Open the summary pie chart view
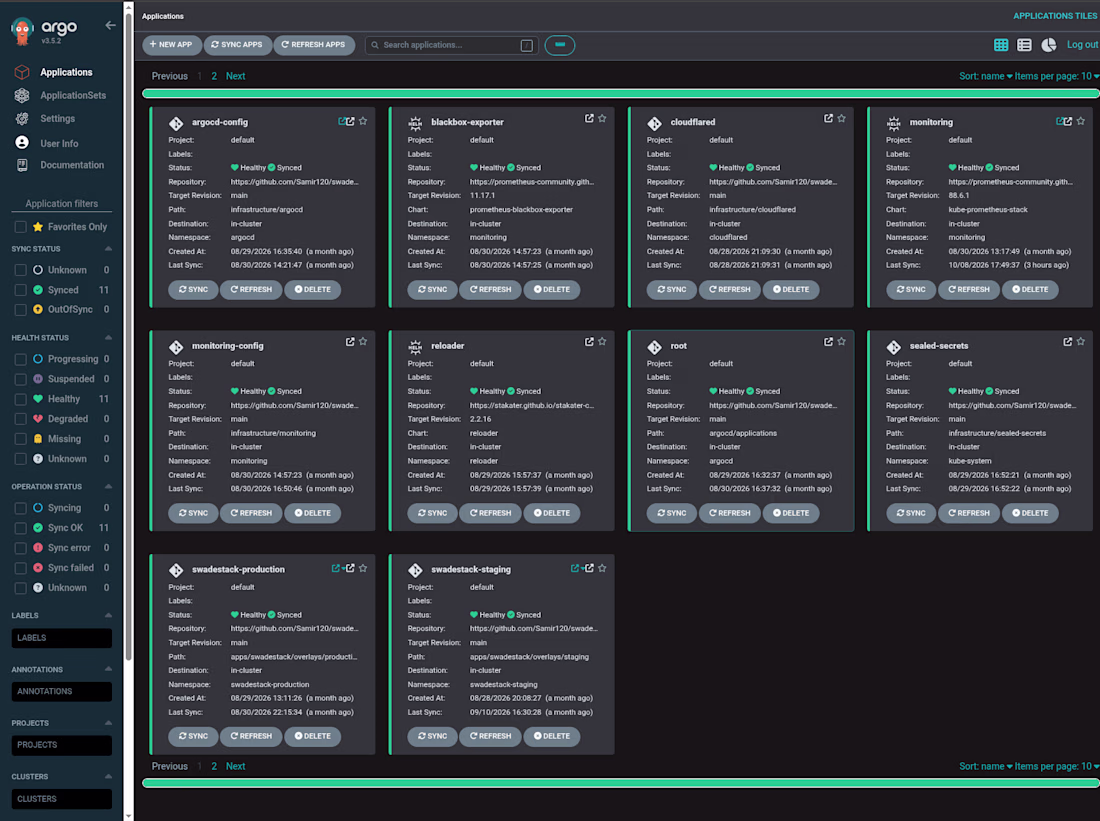 [x=1049, y=45]
